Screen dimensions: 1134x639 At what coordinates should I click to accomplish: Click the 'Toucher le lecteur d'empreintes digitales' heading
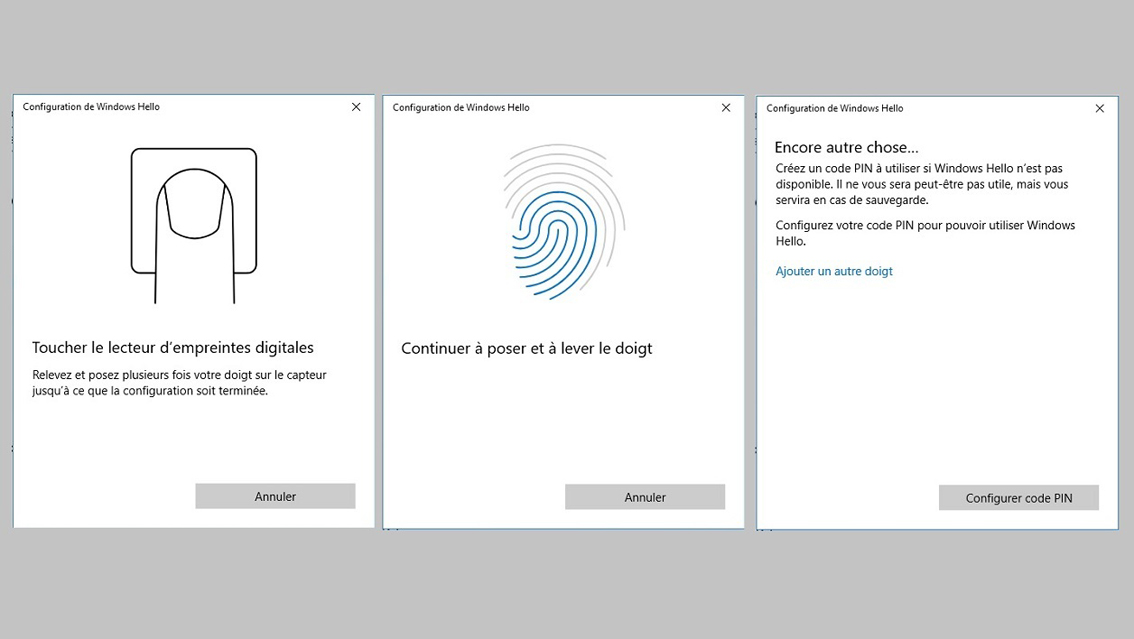tap(173, 348)
